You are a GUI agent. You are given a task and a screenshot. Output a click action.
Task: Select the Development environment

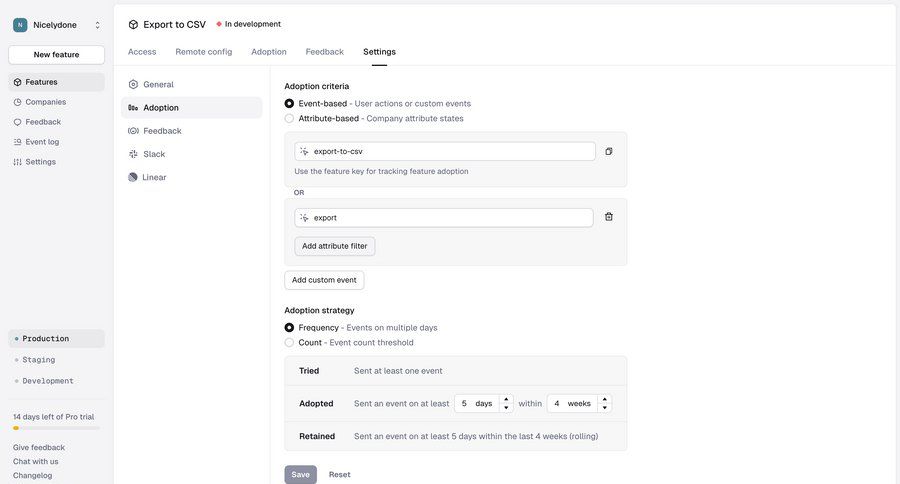tap(56, 381)
